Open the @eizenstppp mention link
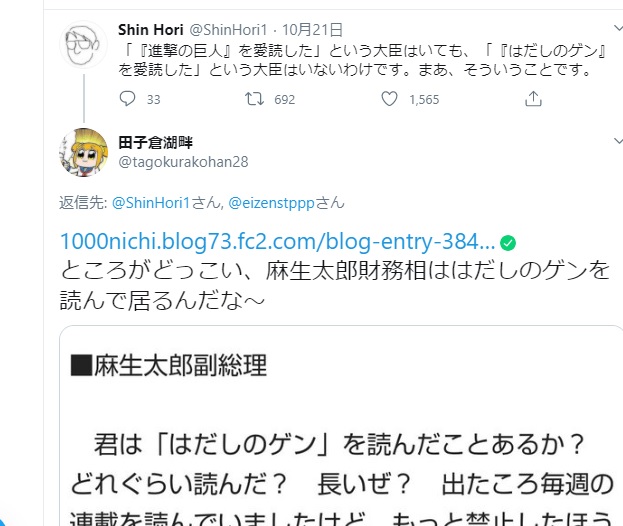Image resolution: width=623 pixels, height=526 pixels. pos(271,203)
